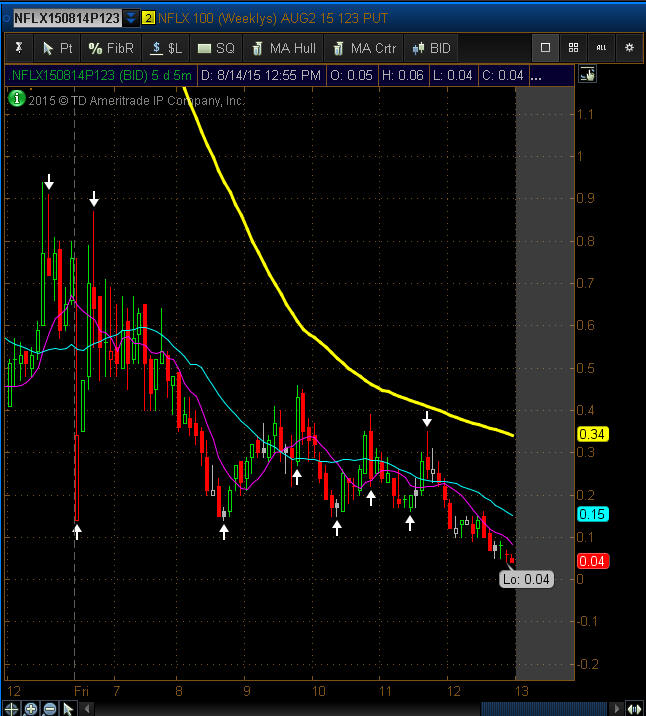Select the FibR Fibonacci retracement tool
Viewport: 646px width, 716px height.
click(x=111, y=47)
